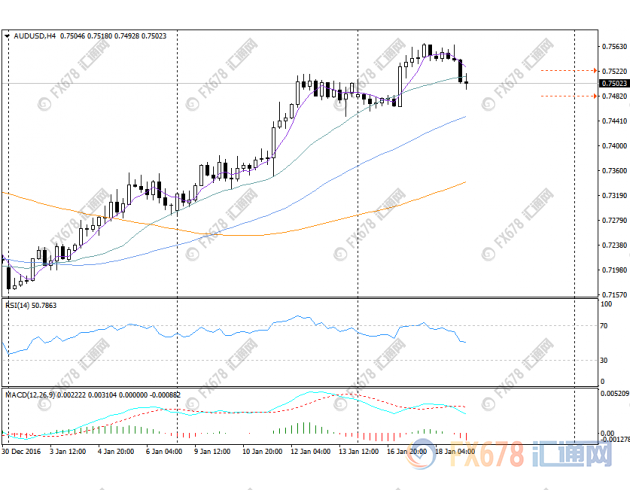The image size is (630, 490).
Task: Click the RSI 70 level scale label
Action: [604, 326]
